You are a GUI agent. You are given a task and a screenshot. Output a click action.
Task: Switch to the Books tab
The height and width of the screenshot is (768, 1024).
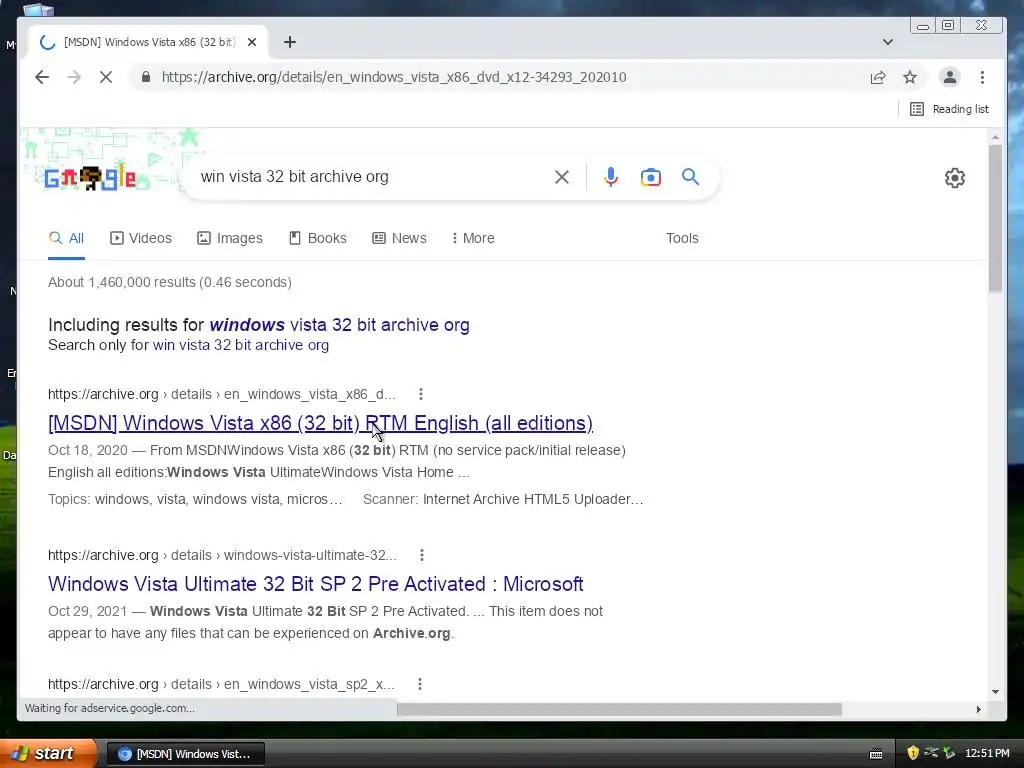point(318,238)
